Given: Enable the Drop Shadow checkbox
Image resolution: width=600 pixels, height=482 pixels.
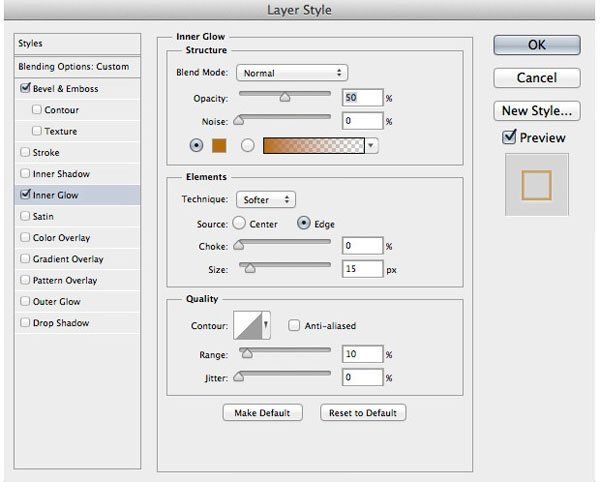Looking at the screenshot, I should pos(25,322).
